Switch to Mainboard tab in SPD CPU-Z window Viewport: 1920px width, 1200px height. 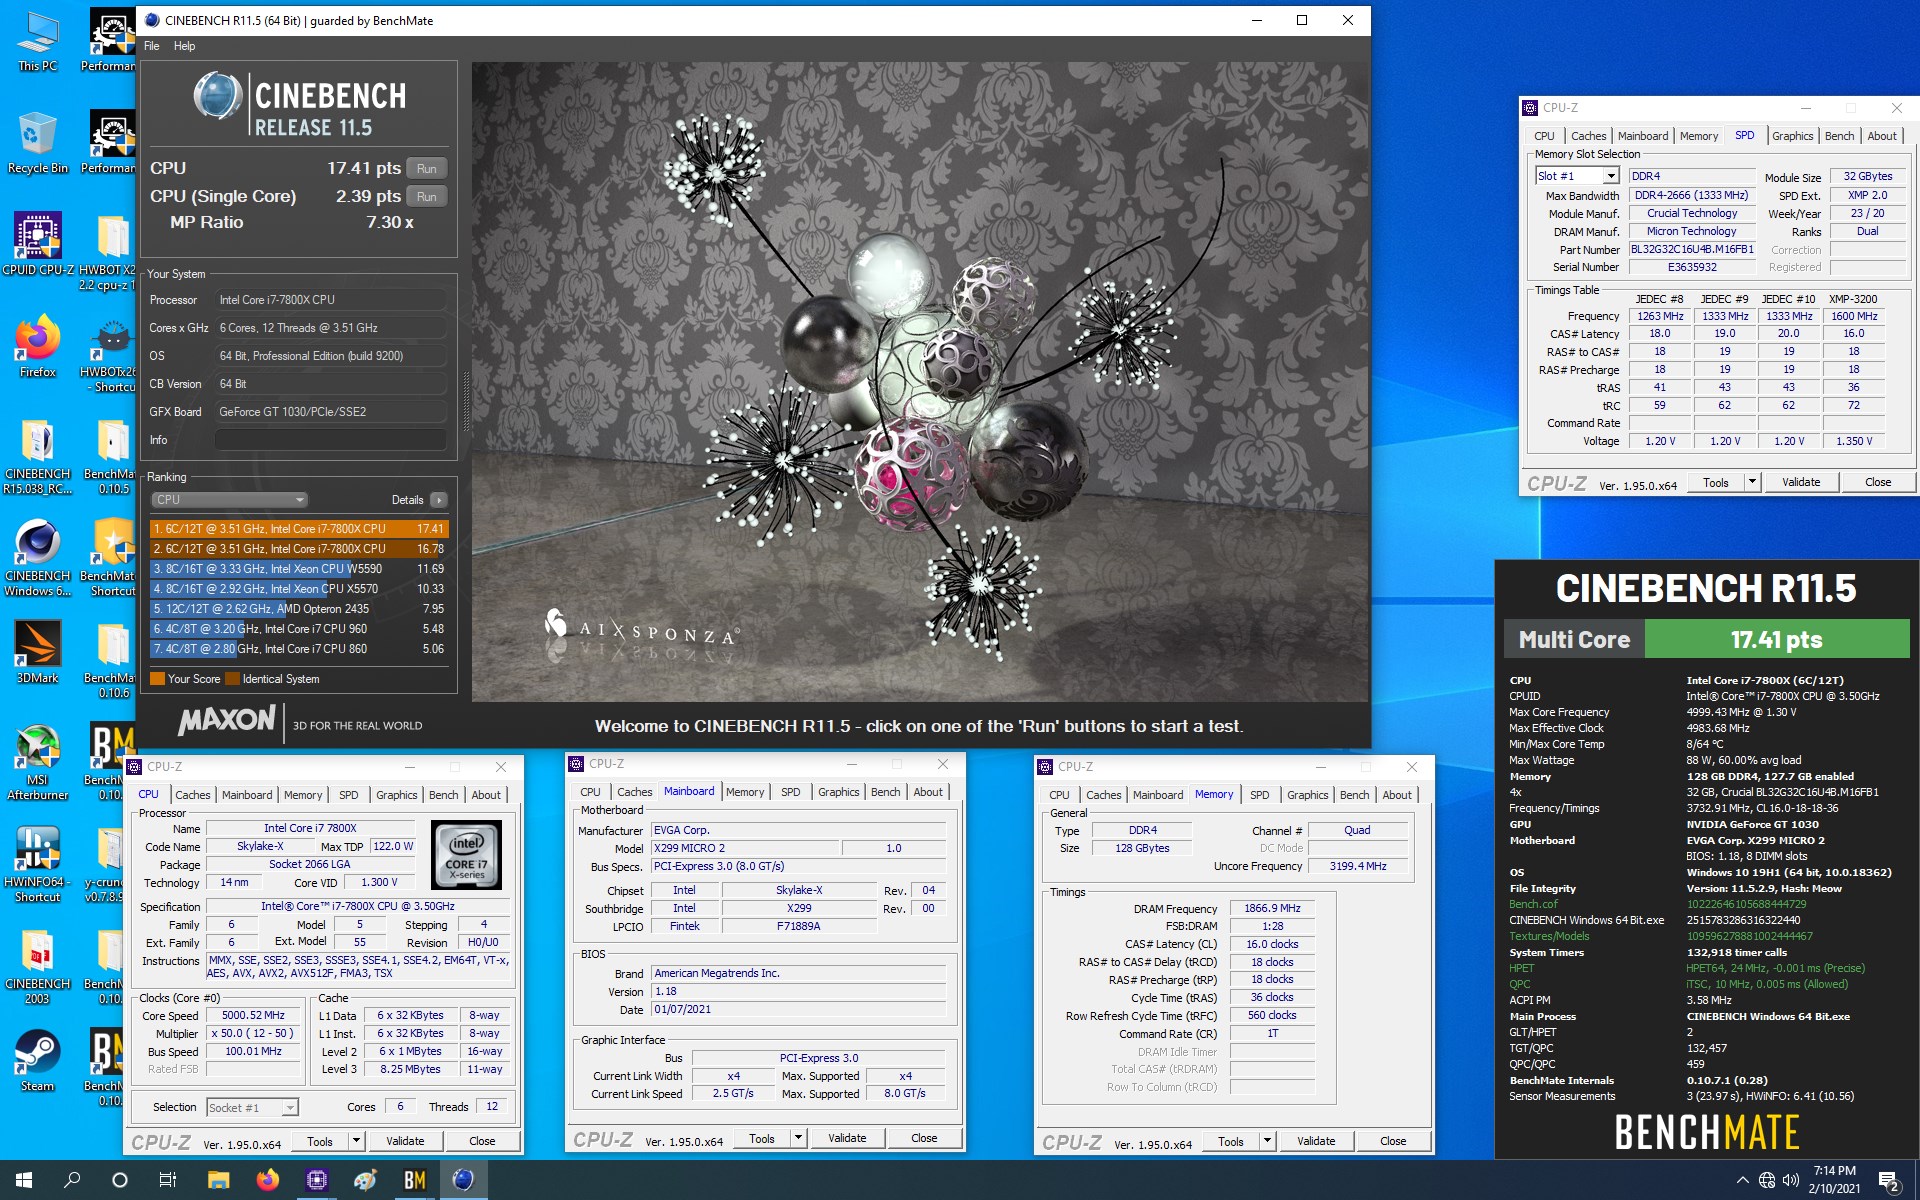click(x=1643, y=136)
